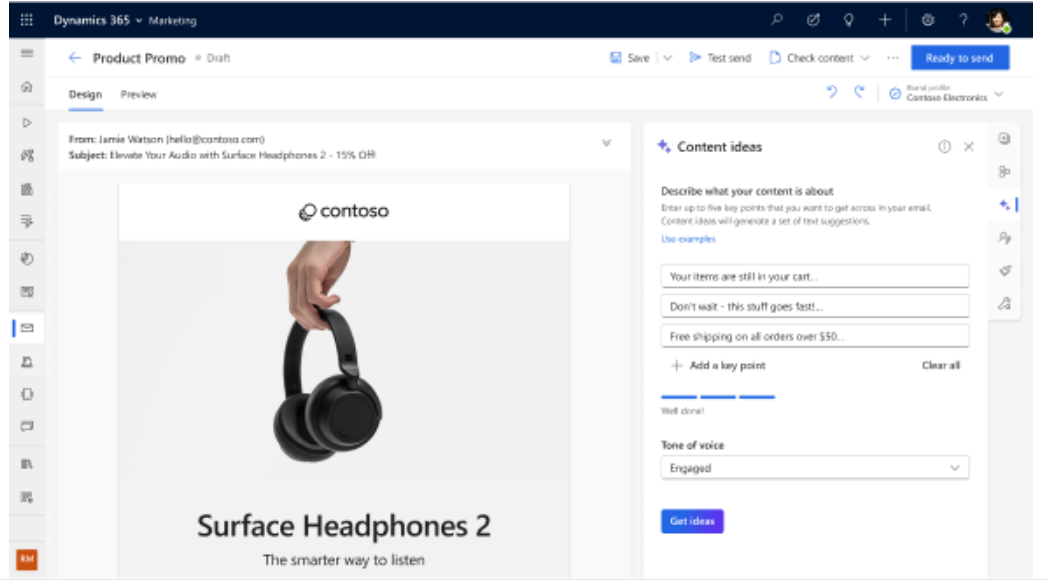Expand the Save options dropdown arrow
The width and height of the screenshot is (1047, 581).
tap(667, 58)
